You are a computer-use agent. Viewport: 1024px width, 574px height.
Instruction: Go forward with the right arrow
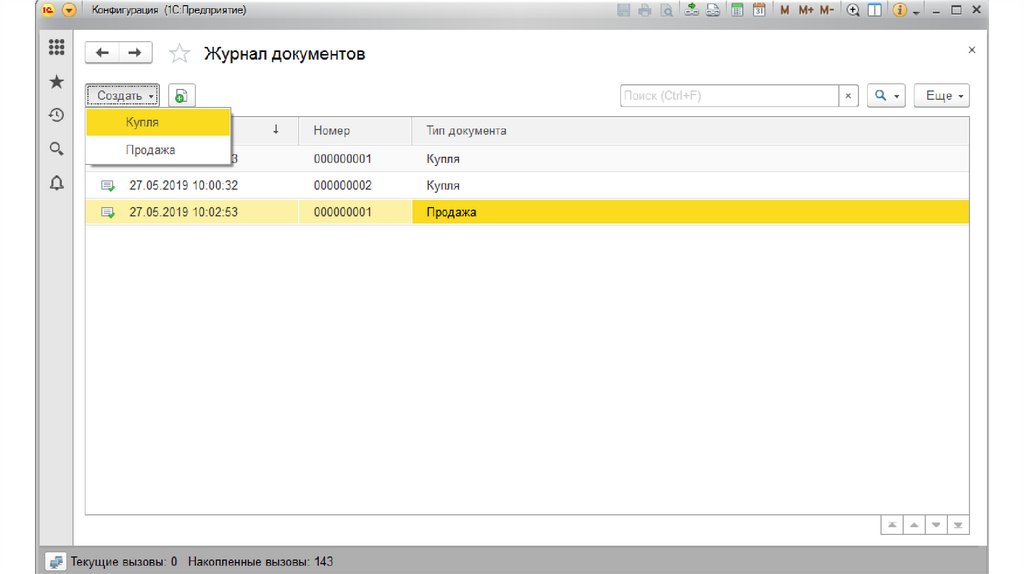click(x=135, y=53)
